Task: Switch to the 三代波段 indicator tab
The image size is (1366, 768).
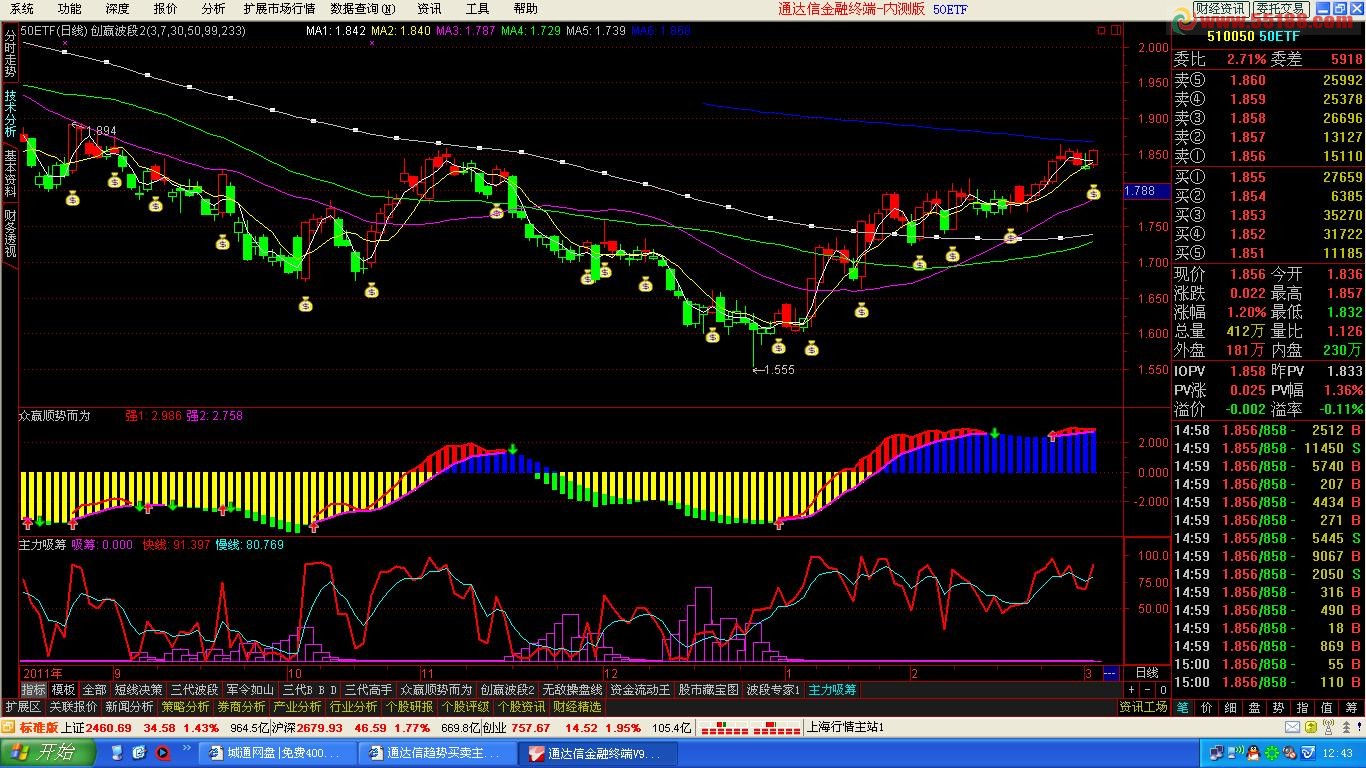Action: pyautogui.click(x=194, y=690)
